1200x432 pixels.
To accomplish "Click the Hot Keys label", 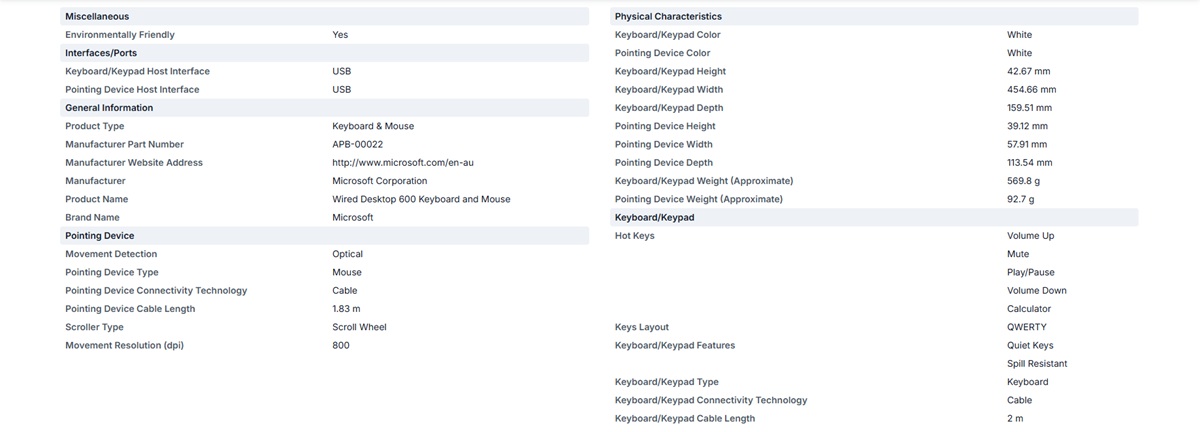I will pos(634,236).
